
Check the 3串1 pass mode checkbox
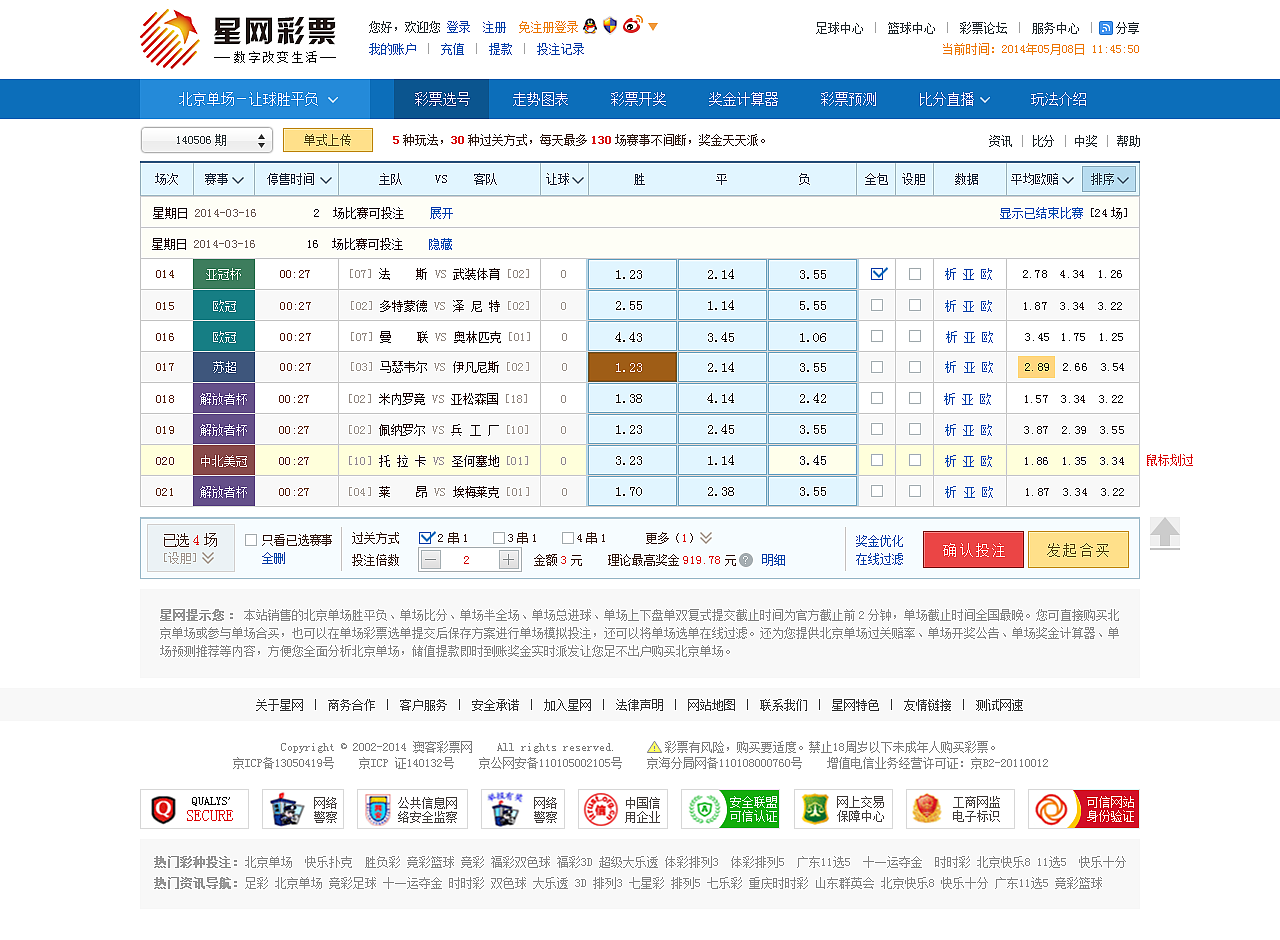click(497, 538)
